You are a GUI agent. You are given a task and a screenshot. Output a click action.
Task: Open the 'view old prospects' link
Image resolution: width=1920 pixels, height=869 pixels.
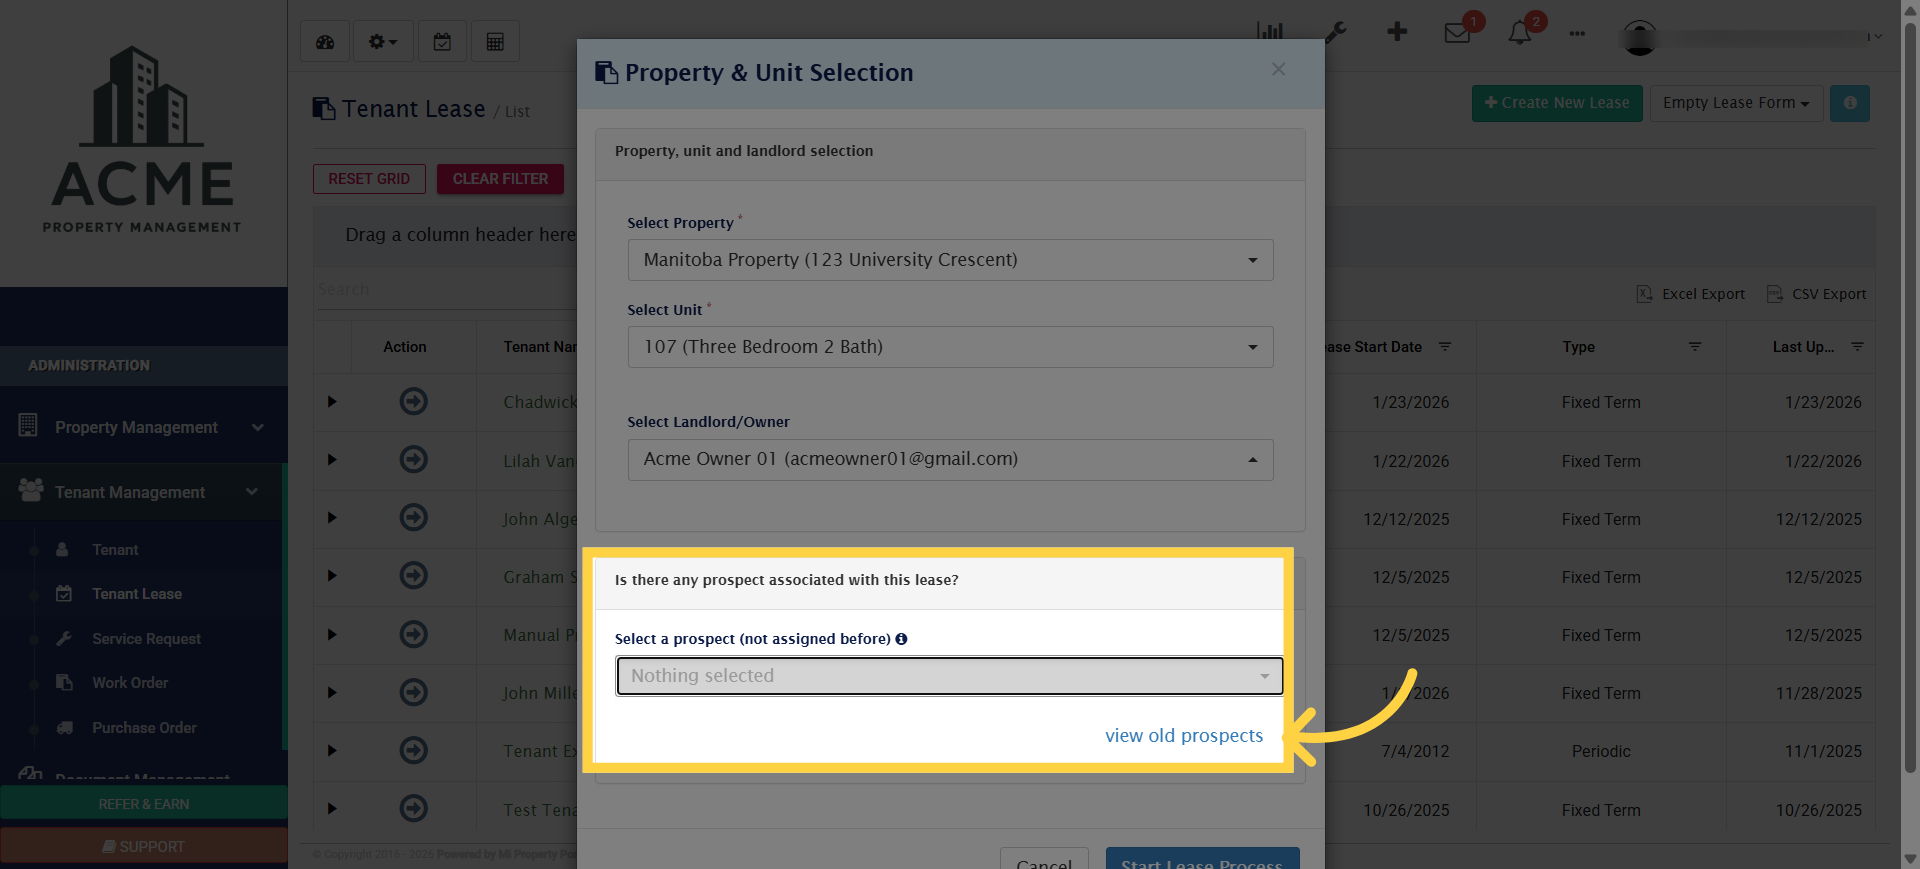click(x=1184, y=735)
